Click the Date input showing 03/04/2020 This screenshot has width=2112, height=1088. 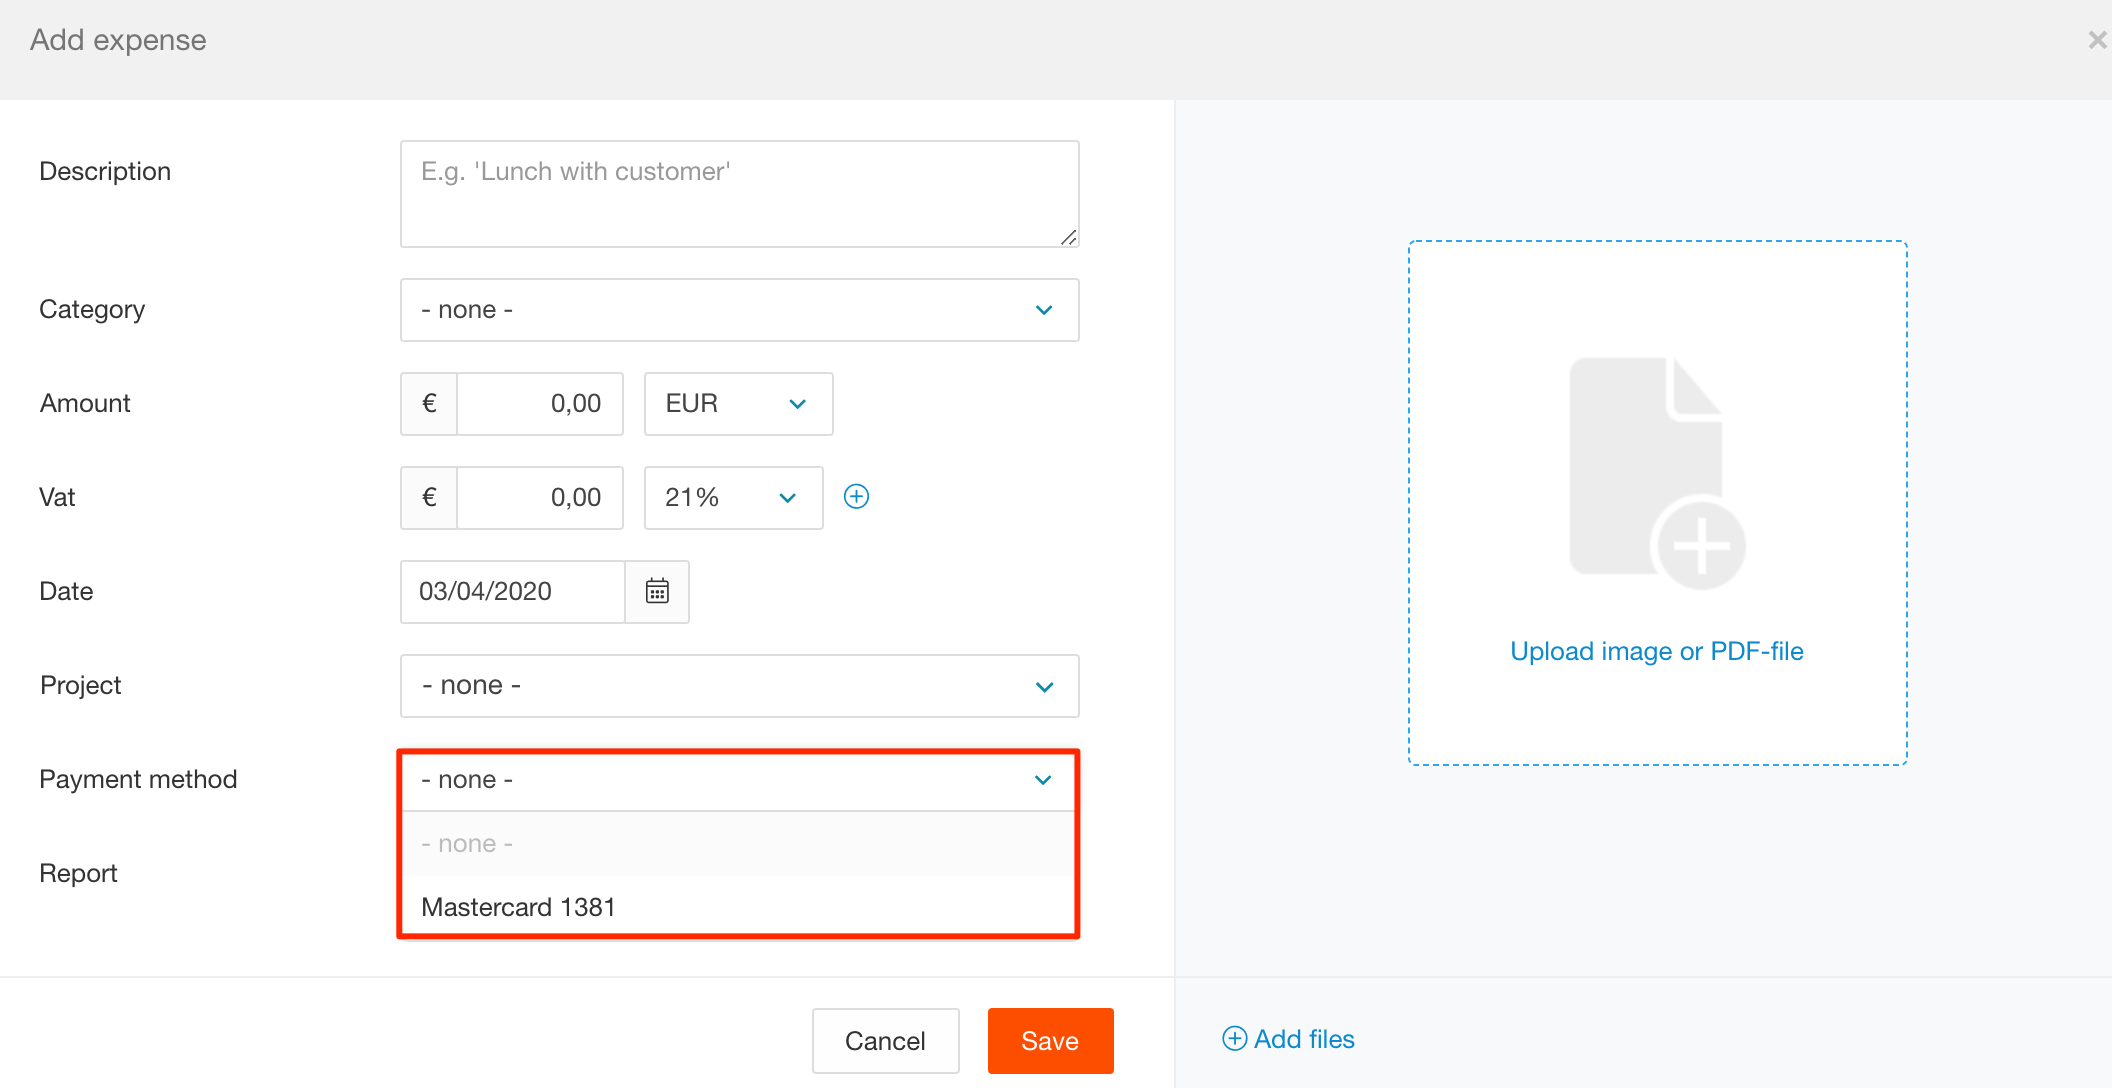(512, 591)
